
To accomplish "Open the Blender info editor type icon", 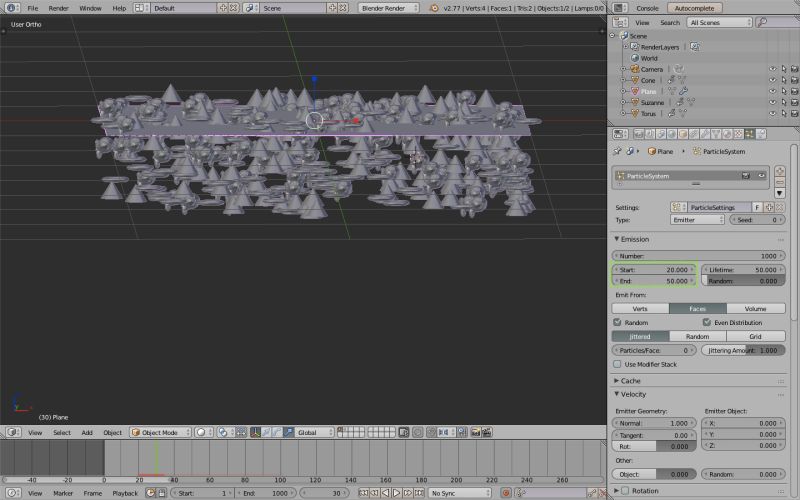I will (11, 8).
